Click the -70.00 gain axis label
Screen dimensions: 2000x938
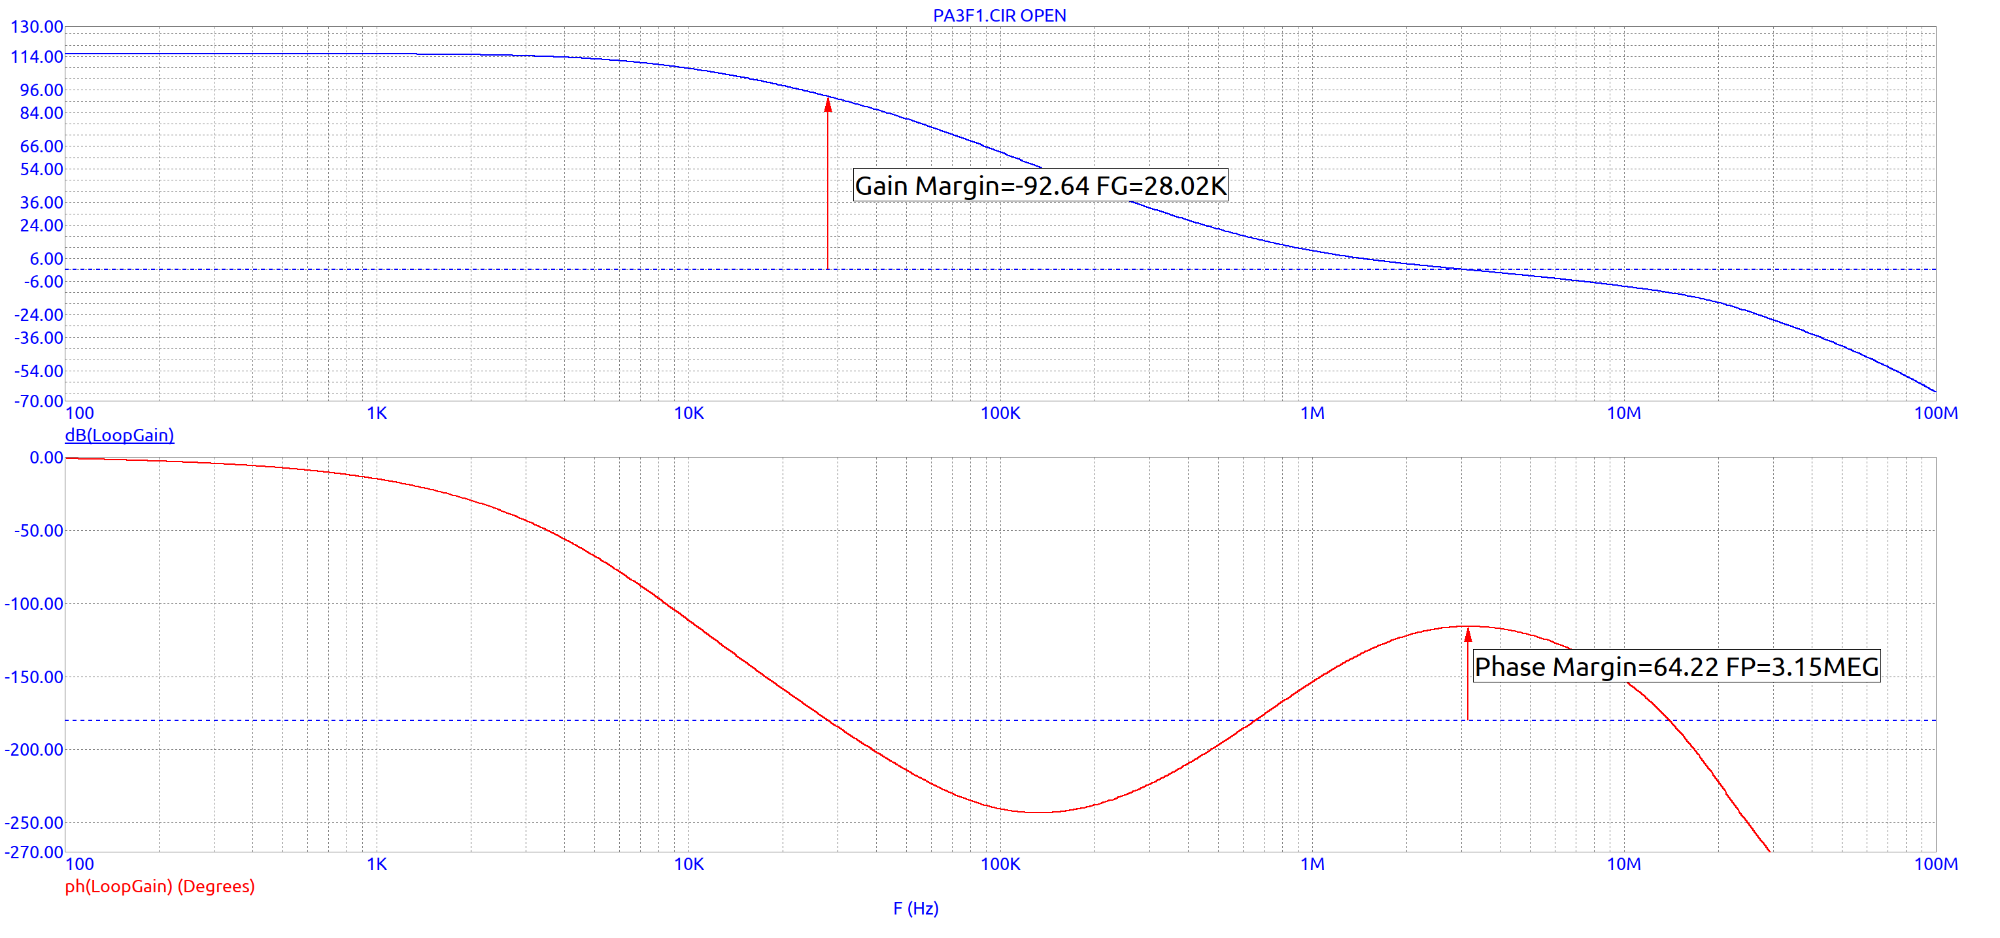pyautogui.click(x=38, y=401)
